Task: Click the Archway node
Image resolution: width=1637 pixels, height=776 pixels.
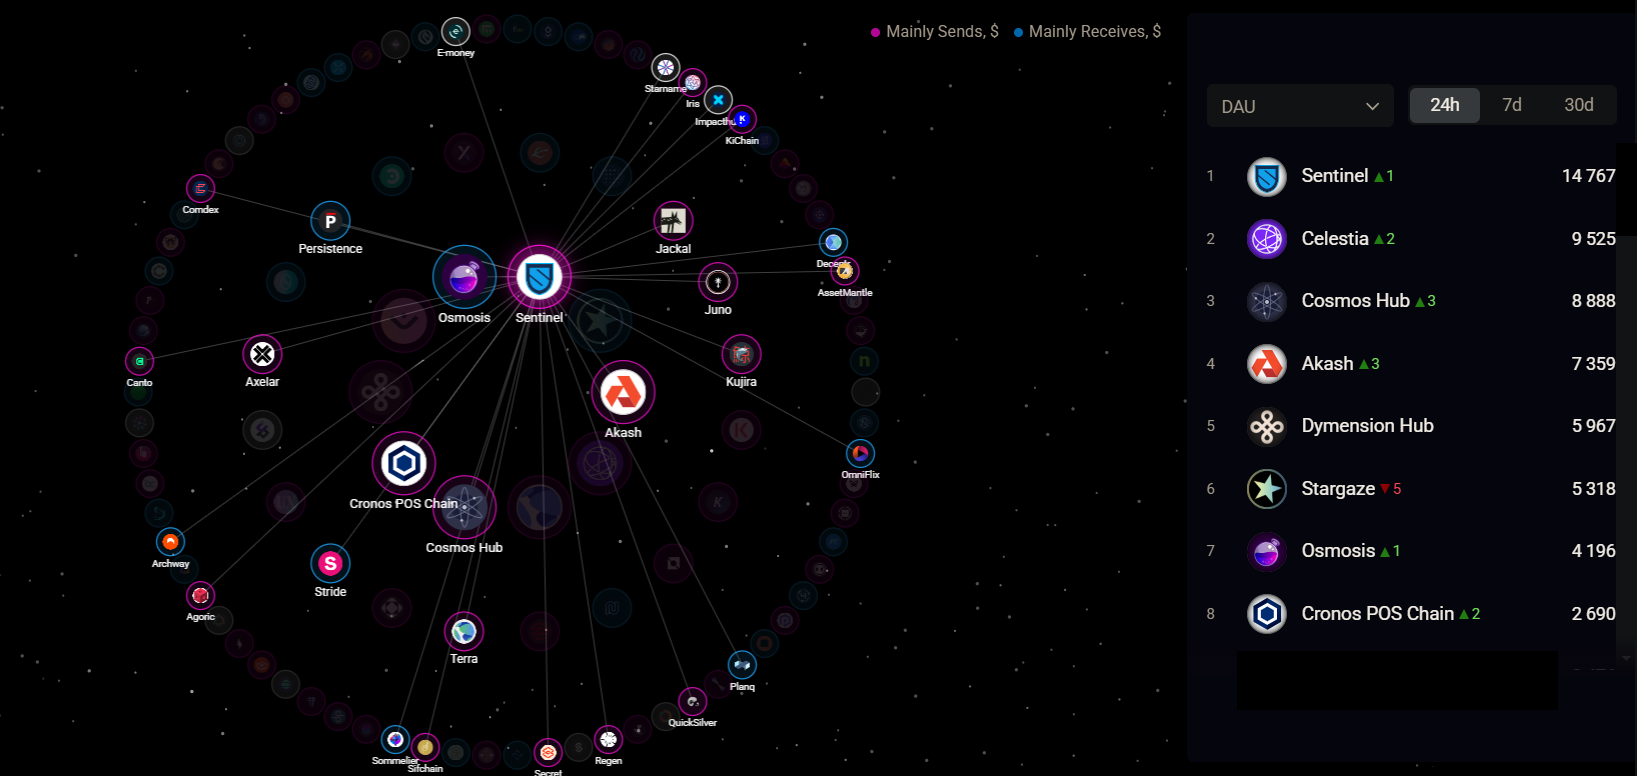Action: pos(170,542)
